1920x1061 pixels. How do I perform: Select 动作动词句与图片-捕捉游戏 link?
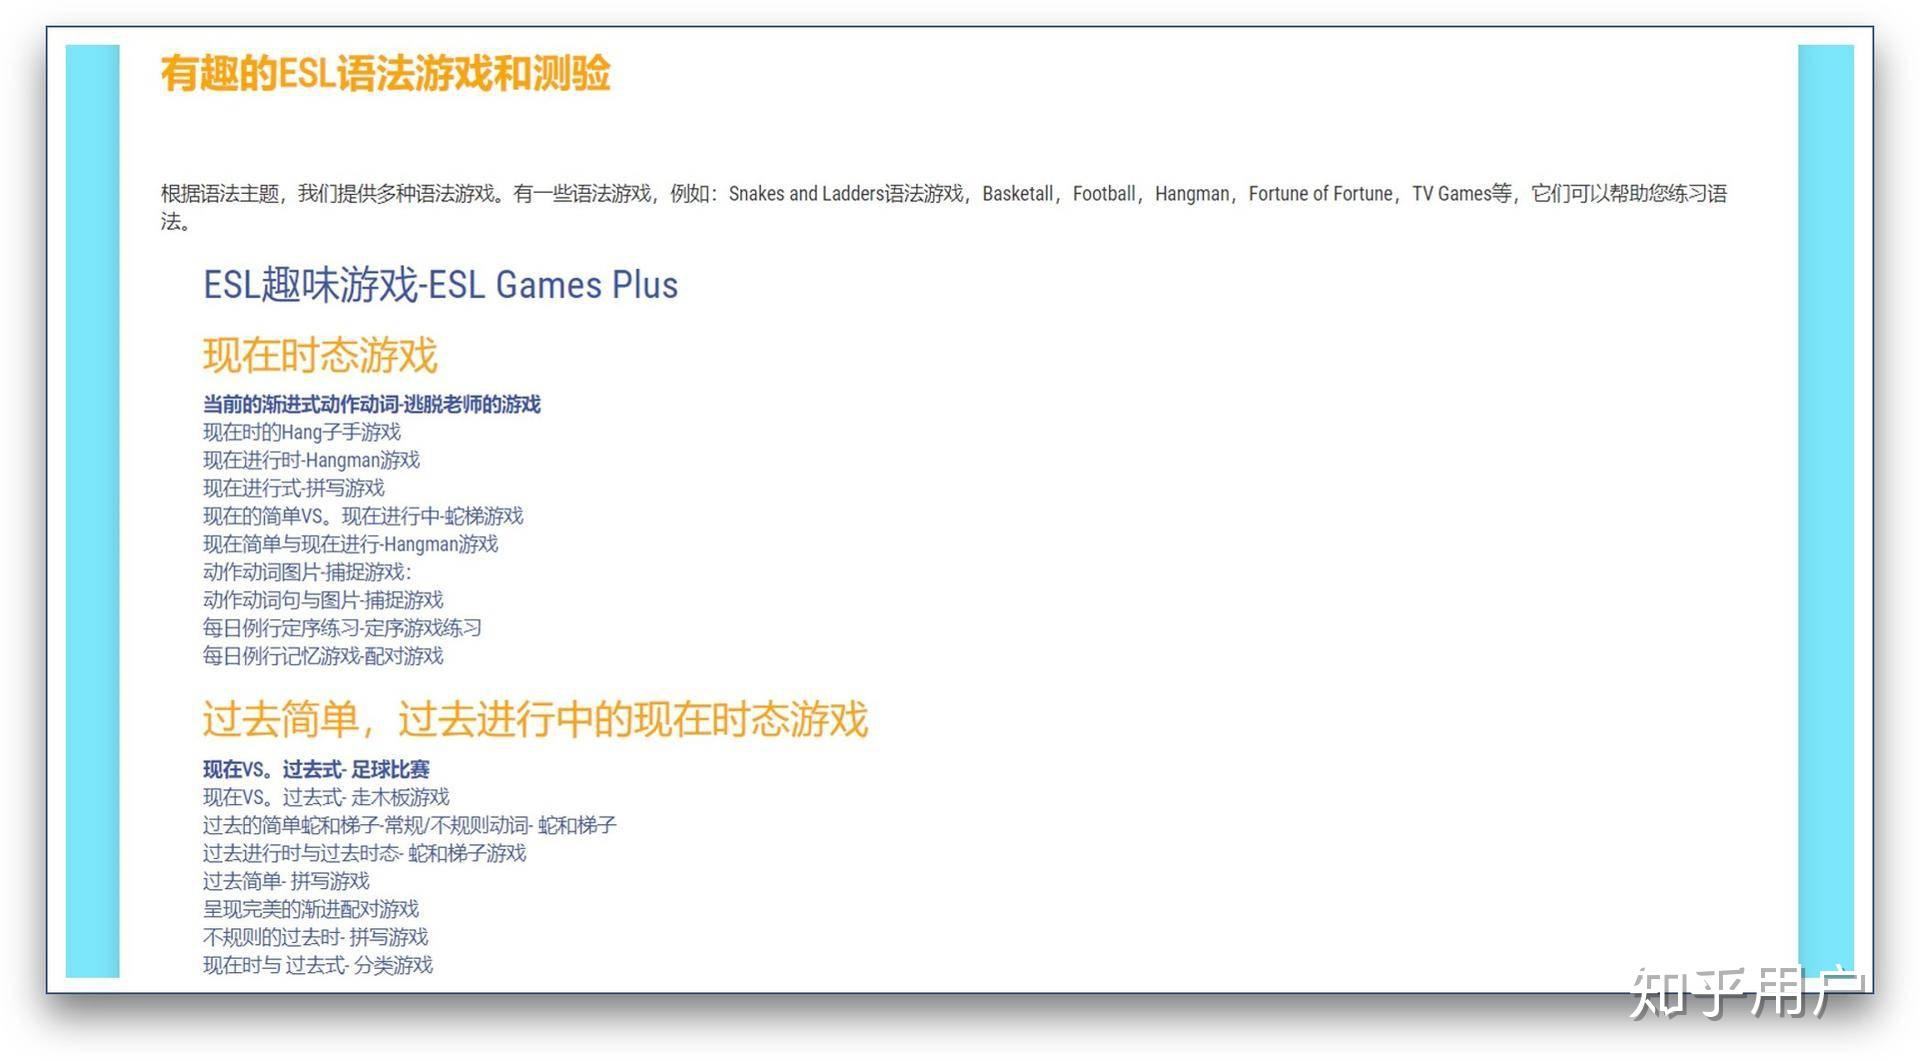pos(322,601)
